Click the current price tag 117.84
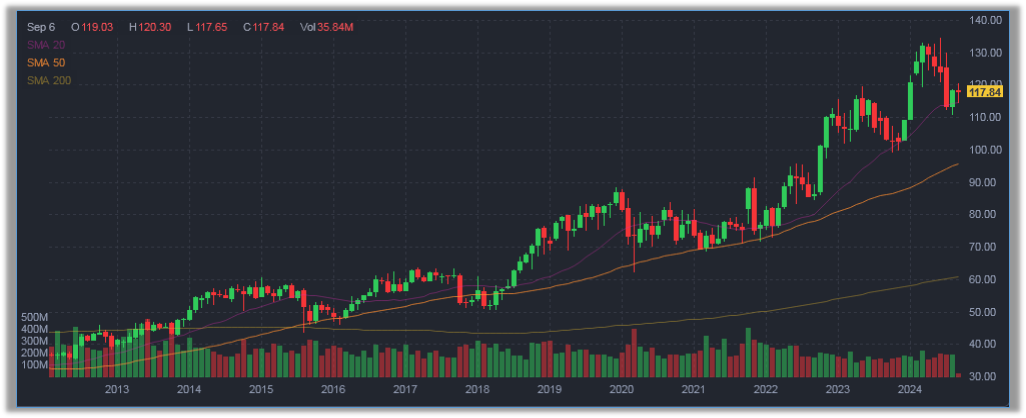The width and height of the screenshot is (1026, 418). click(985, 92)
